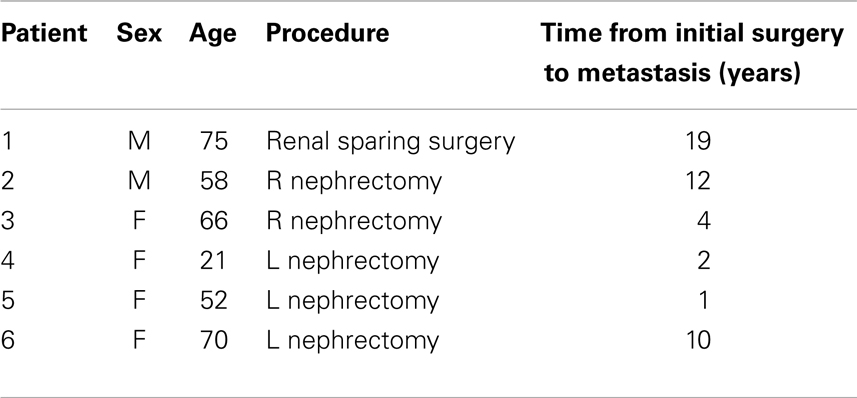Click the Time from initial surgery header
The image size is (857, 398).
692,53
